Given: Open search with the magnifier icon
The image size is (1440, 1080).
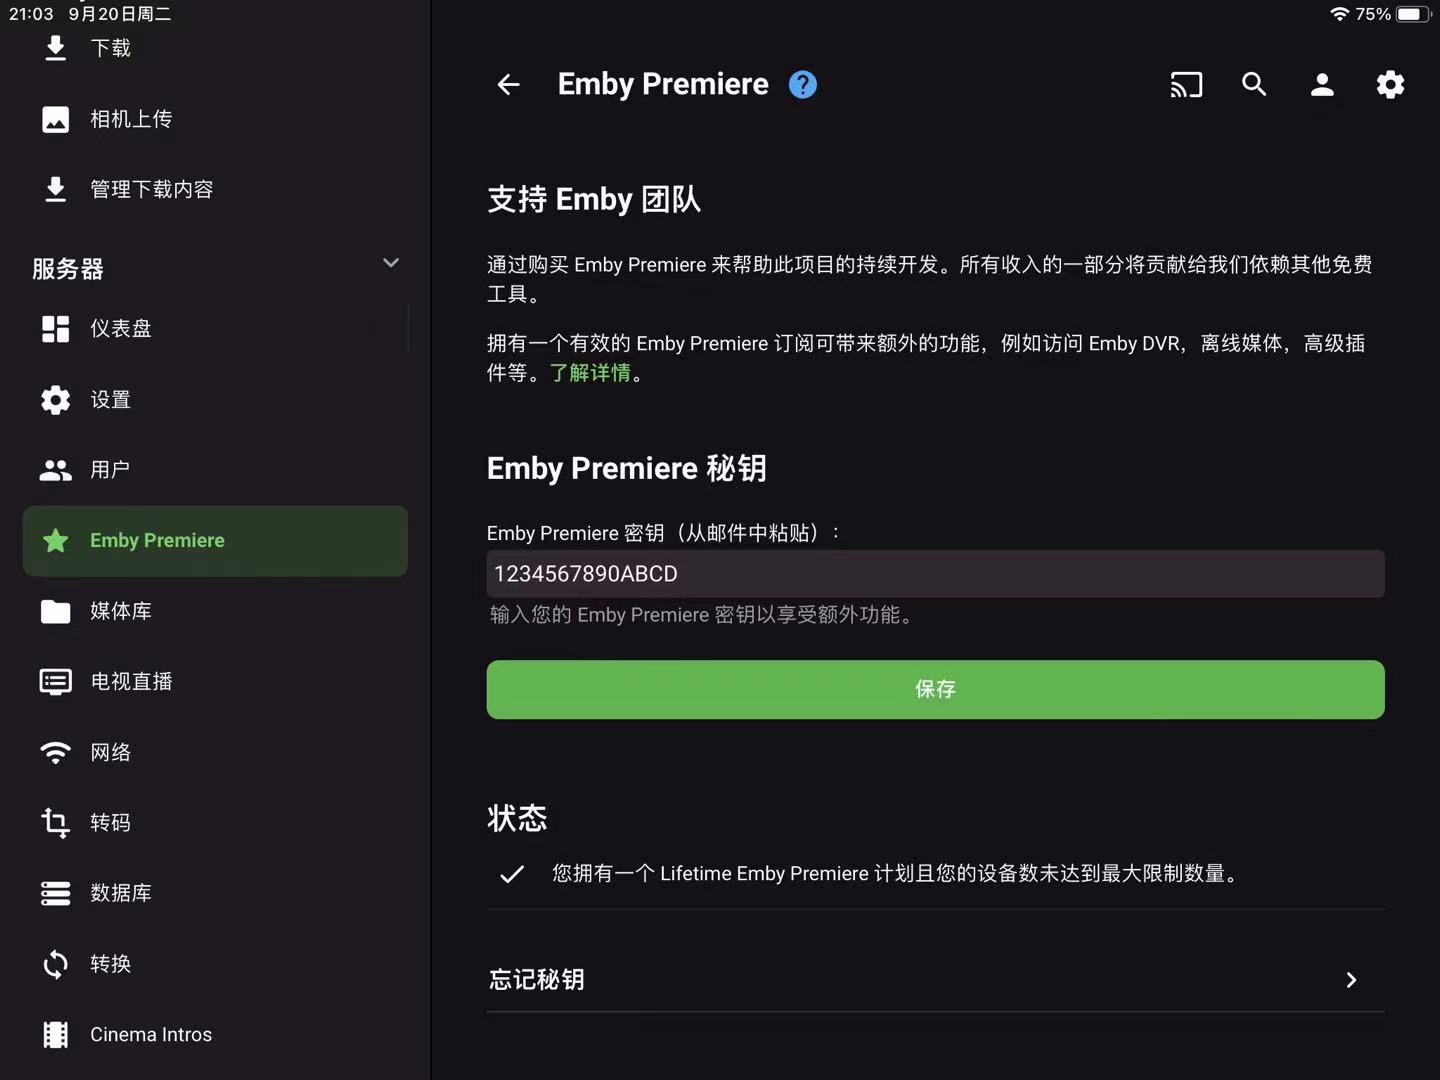Looking at the screenshot, I should (1254, 85).
